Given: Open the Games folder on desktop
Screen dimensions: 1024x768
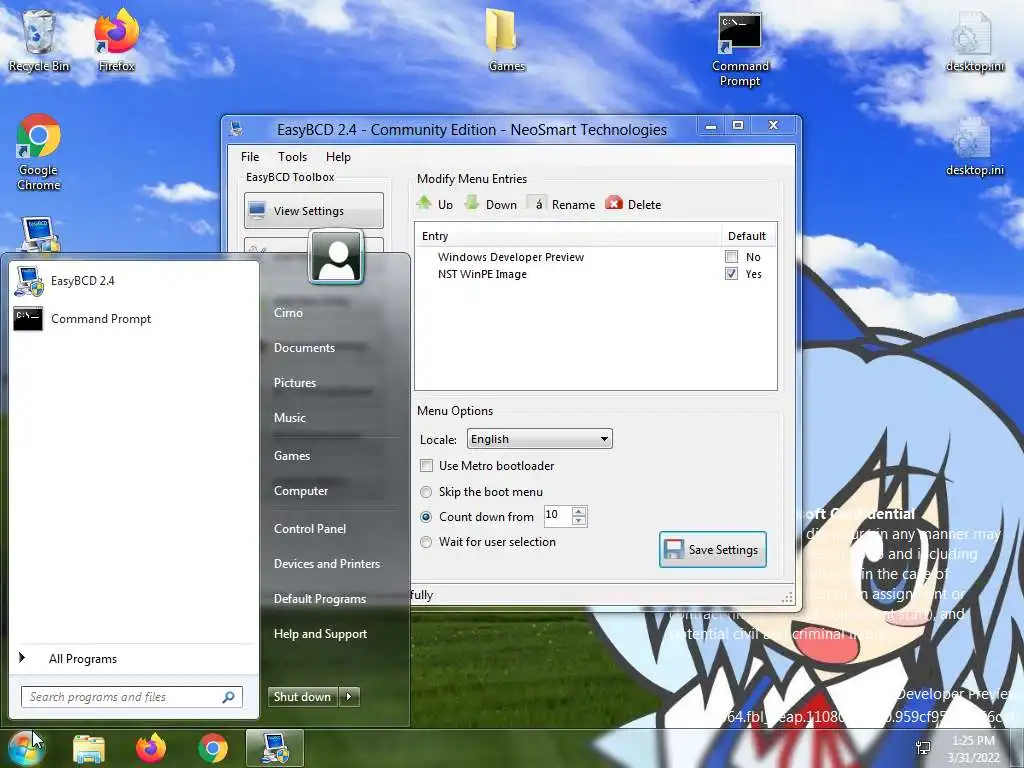Looking at the screenshot, I should tap(506, 40).
